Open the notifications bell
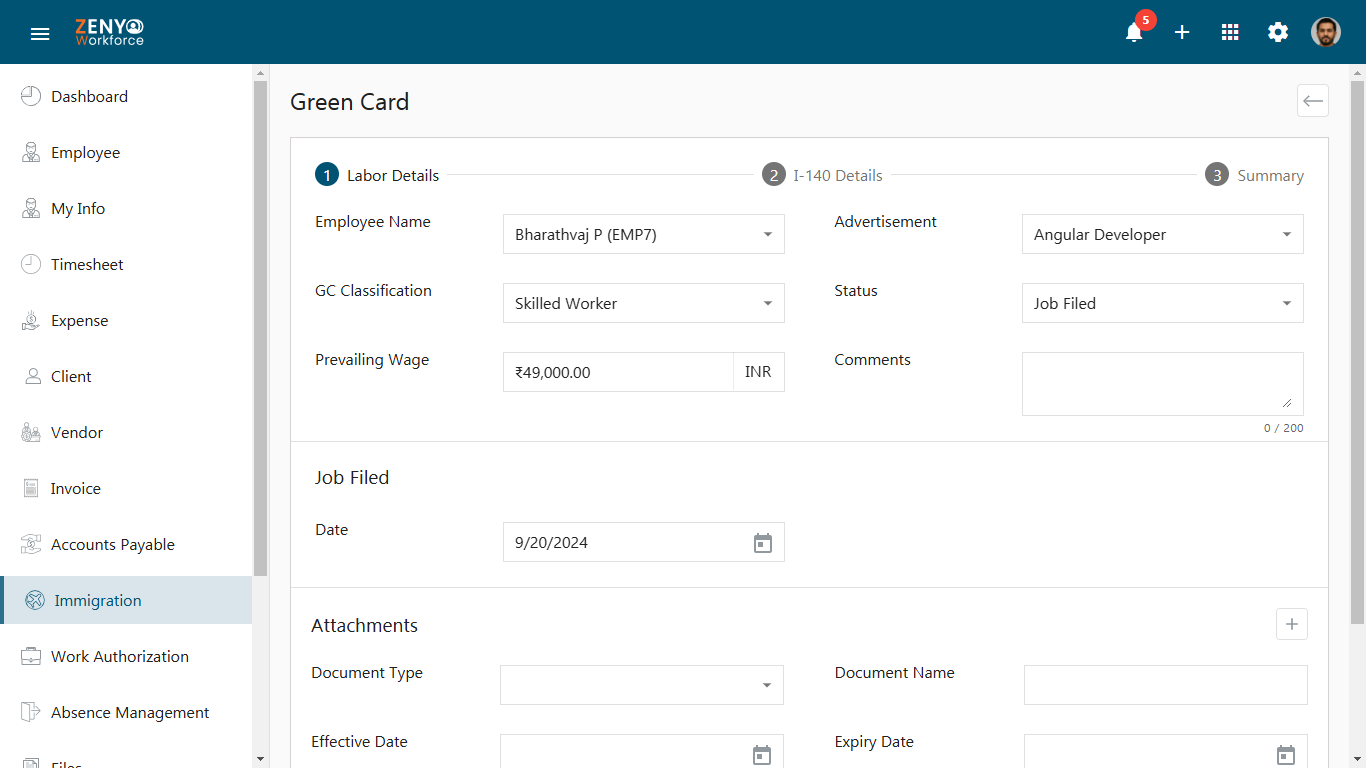This screenshot has width=1366, height=768. coord(1134,32)
